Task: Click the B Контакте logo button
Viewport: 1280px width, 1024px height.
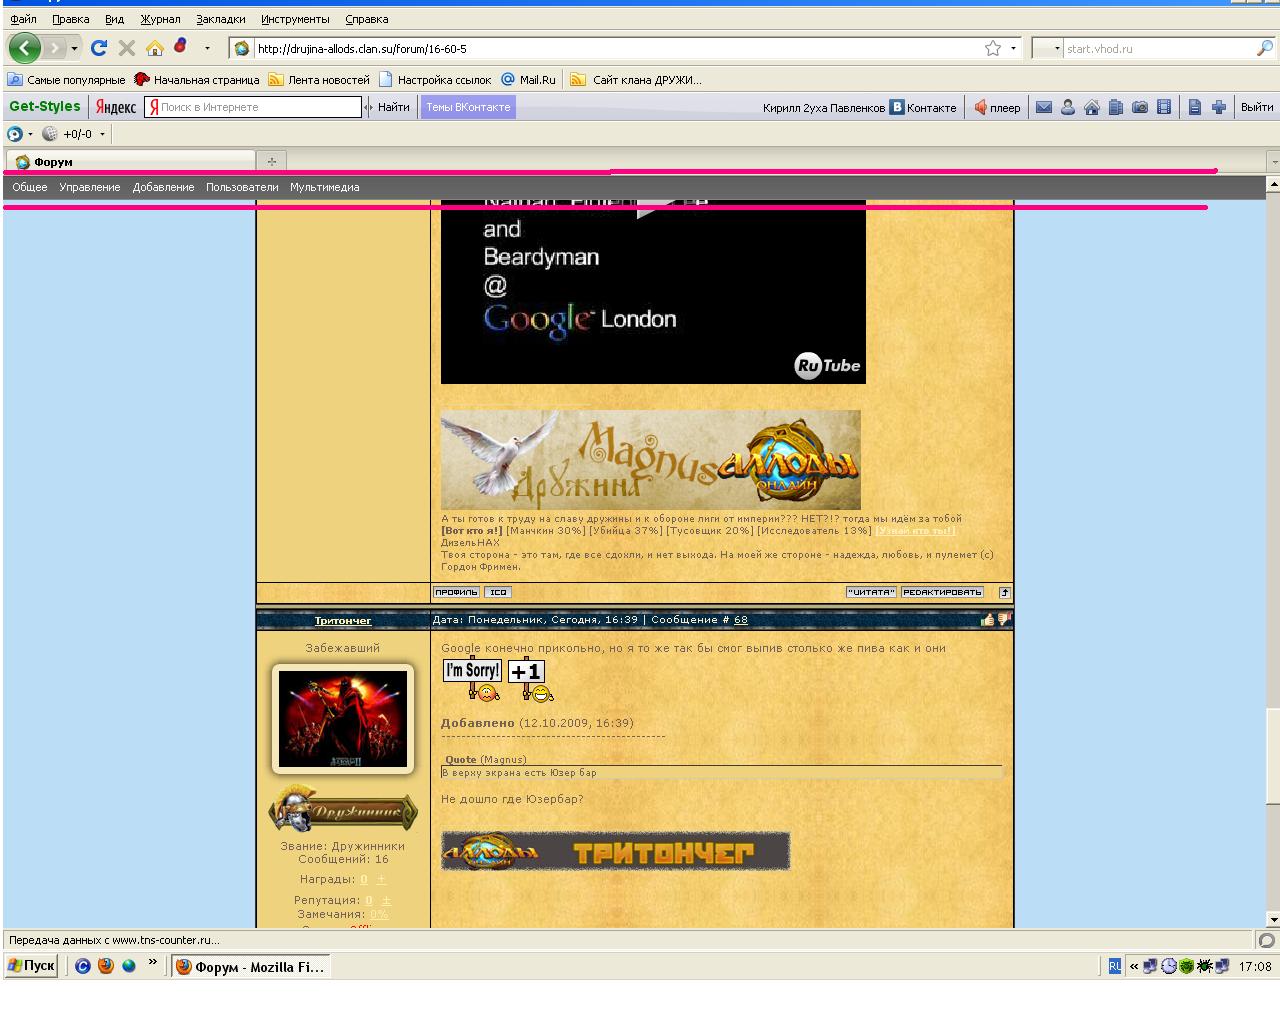Action: coord(923,107)
